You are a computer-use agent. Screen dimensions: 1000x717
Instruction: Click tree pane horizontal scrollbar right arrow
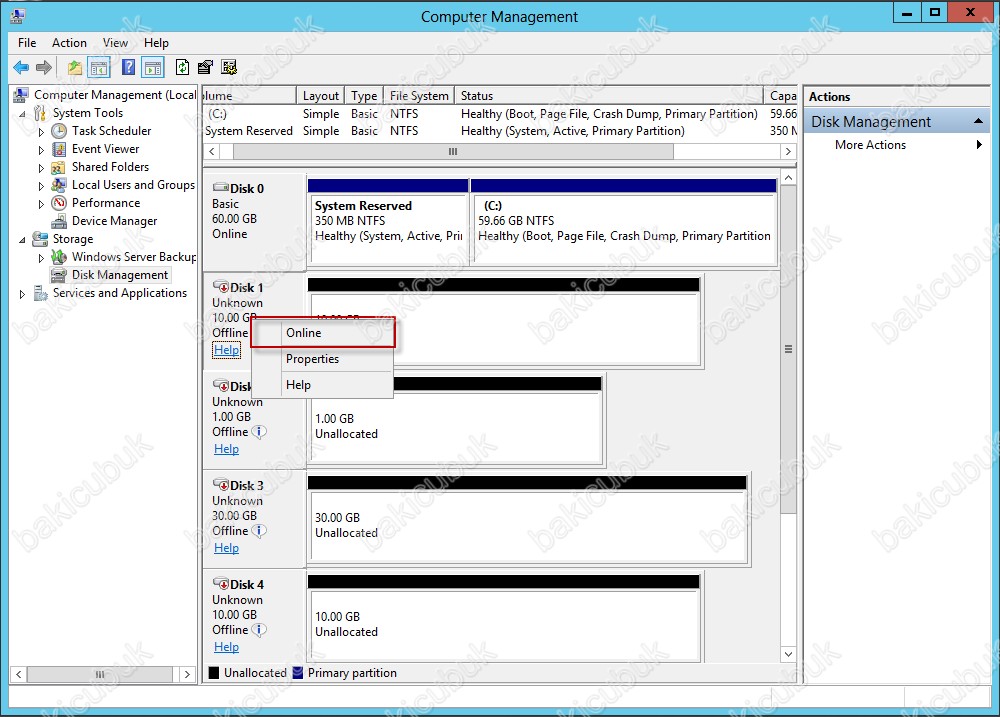(187, 674)
